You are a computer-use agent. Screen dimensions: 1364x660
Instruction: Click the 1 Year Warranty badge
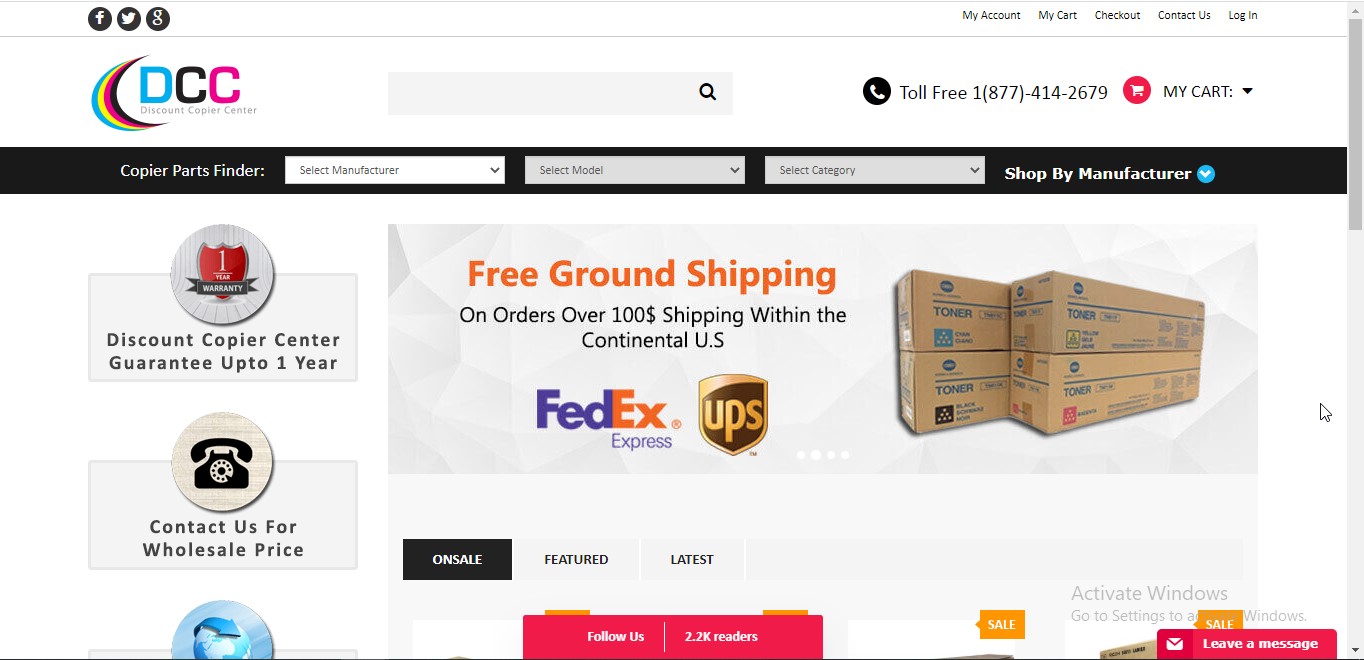pyautogui.click(x=222, y=274)
